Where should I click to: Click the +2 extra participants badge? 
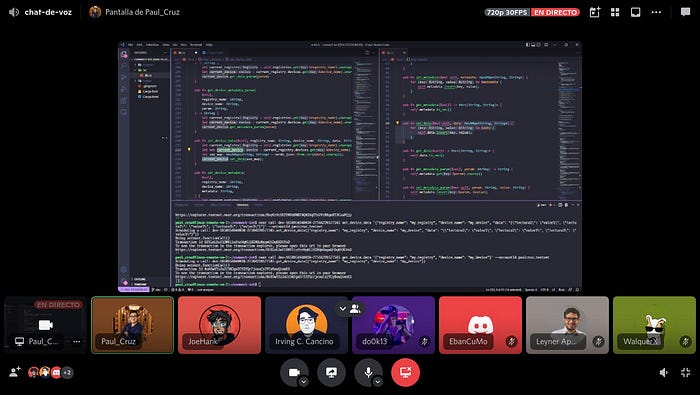click(x=67, y=372)
